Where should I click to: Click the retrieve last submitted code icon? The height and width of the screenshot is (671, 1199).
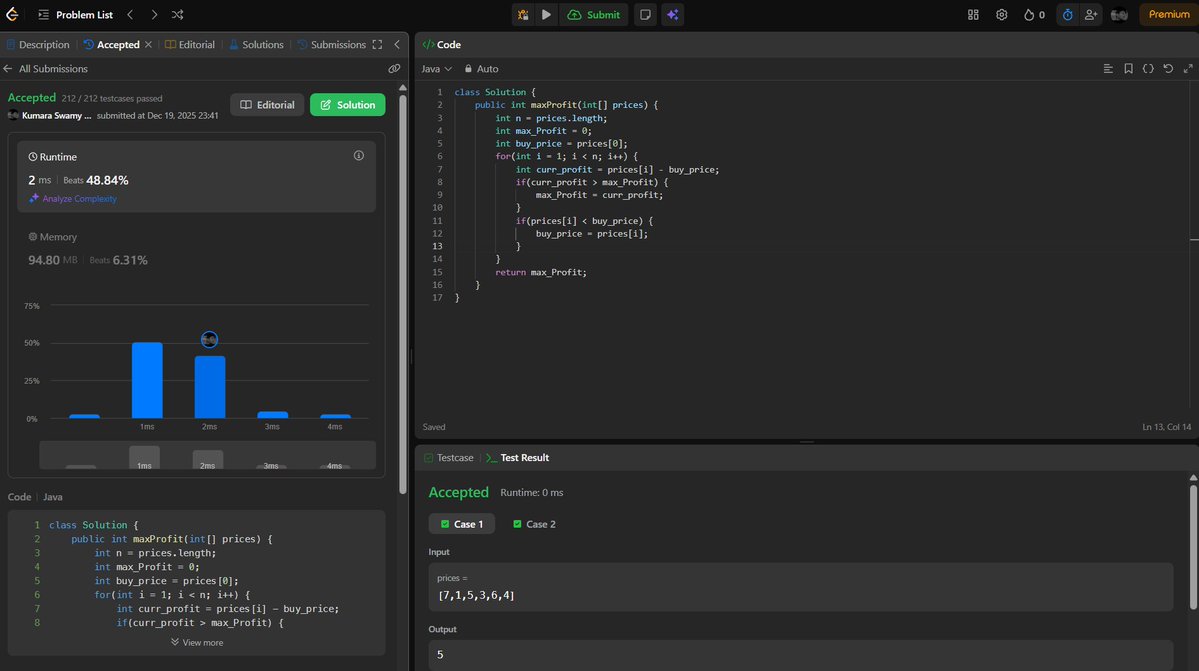pyautogui.click(x=1168, y=68)
